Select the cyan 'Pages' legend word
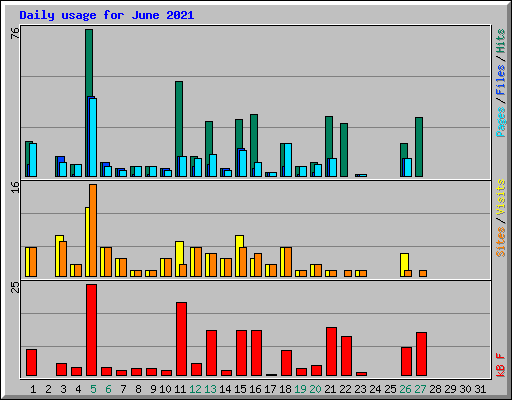The height and width of the screenshot is (400, 512). tap(500, 122)
